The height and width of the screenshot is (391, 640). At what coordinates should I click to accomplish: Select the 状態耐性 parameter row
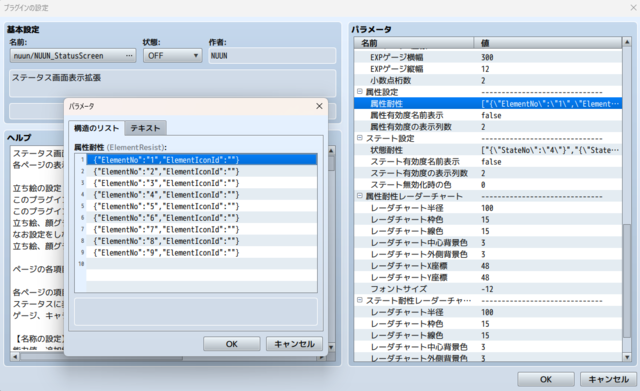pos(488,150)
